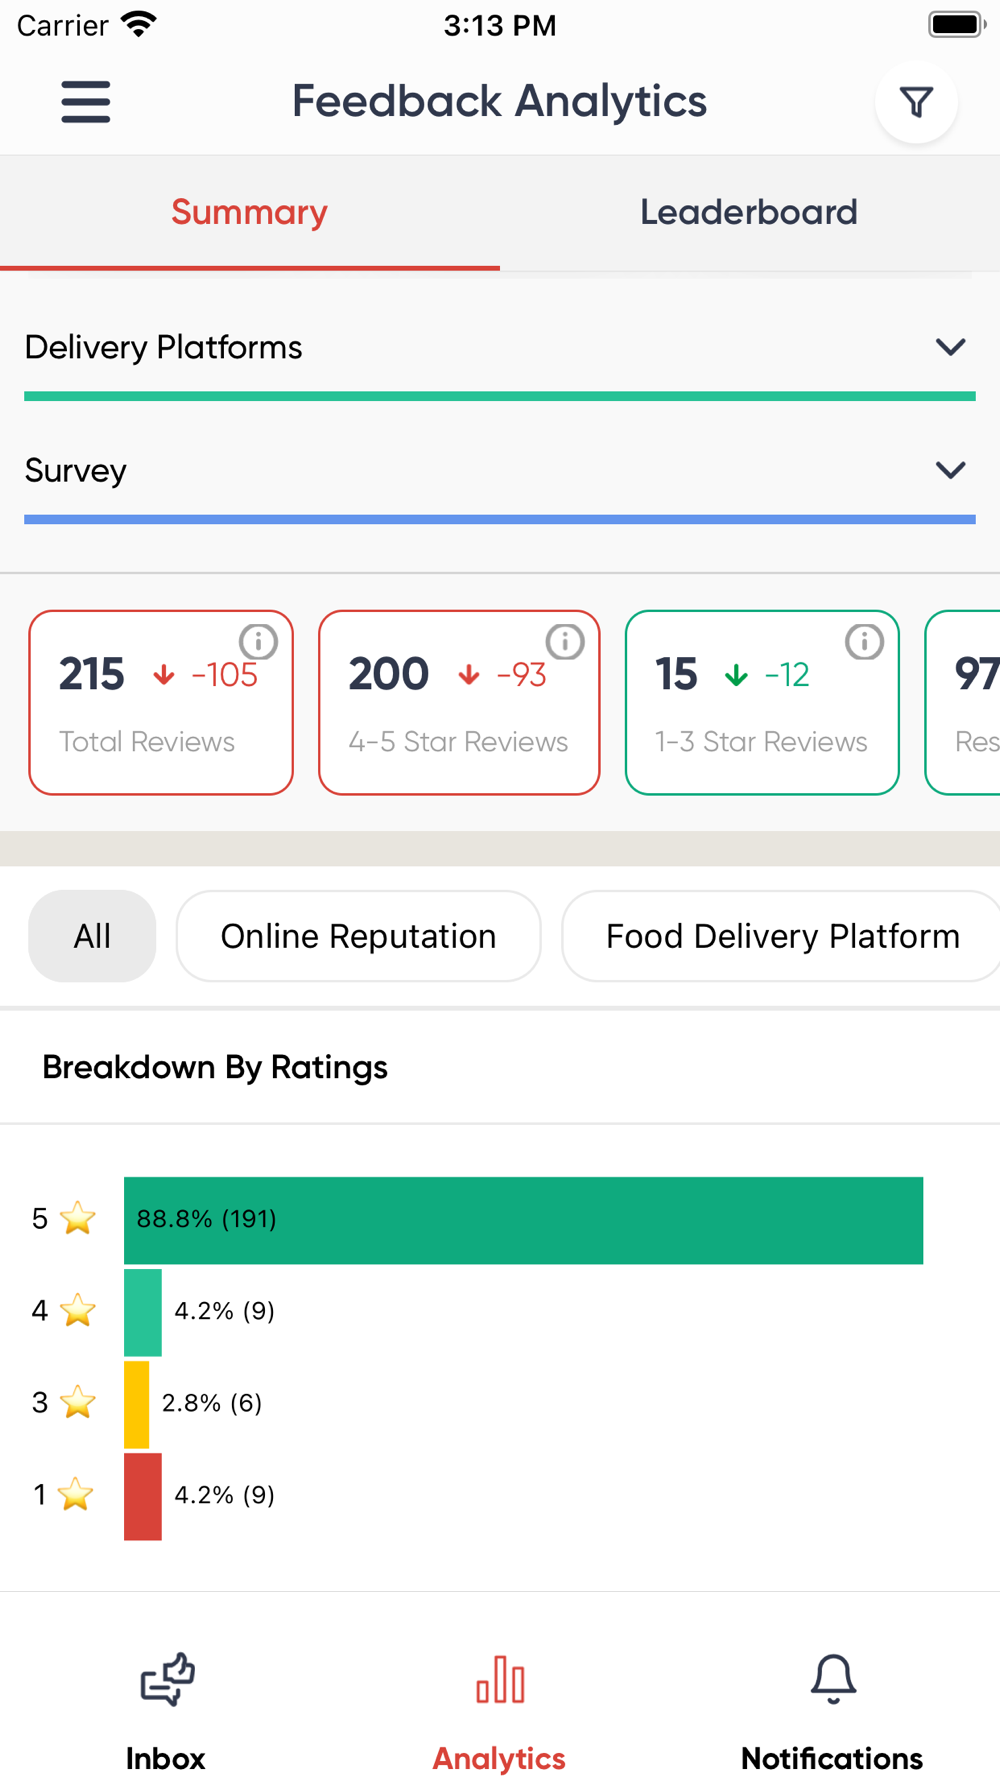
Task: Select the All filter chip
Action: (x=92, y=936)
